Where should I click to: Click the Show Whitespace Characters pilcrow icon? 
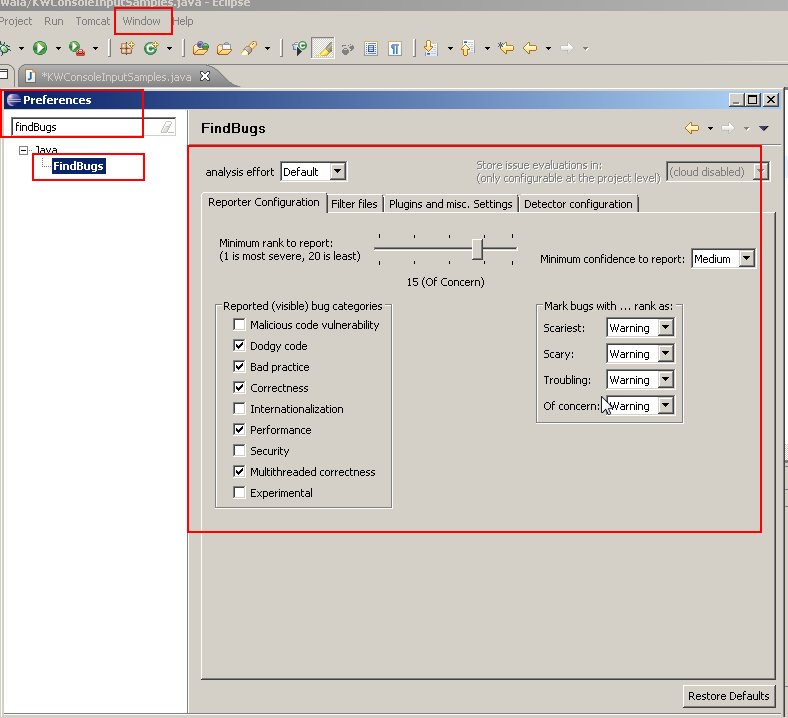395,49
